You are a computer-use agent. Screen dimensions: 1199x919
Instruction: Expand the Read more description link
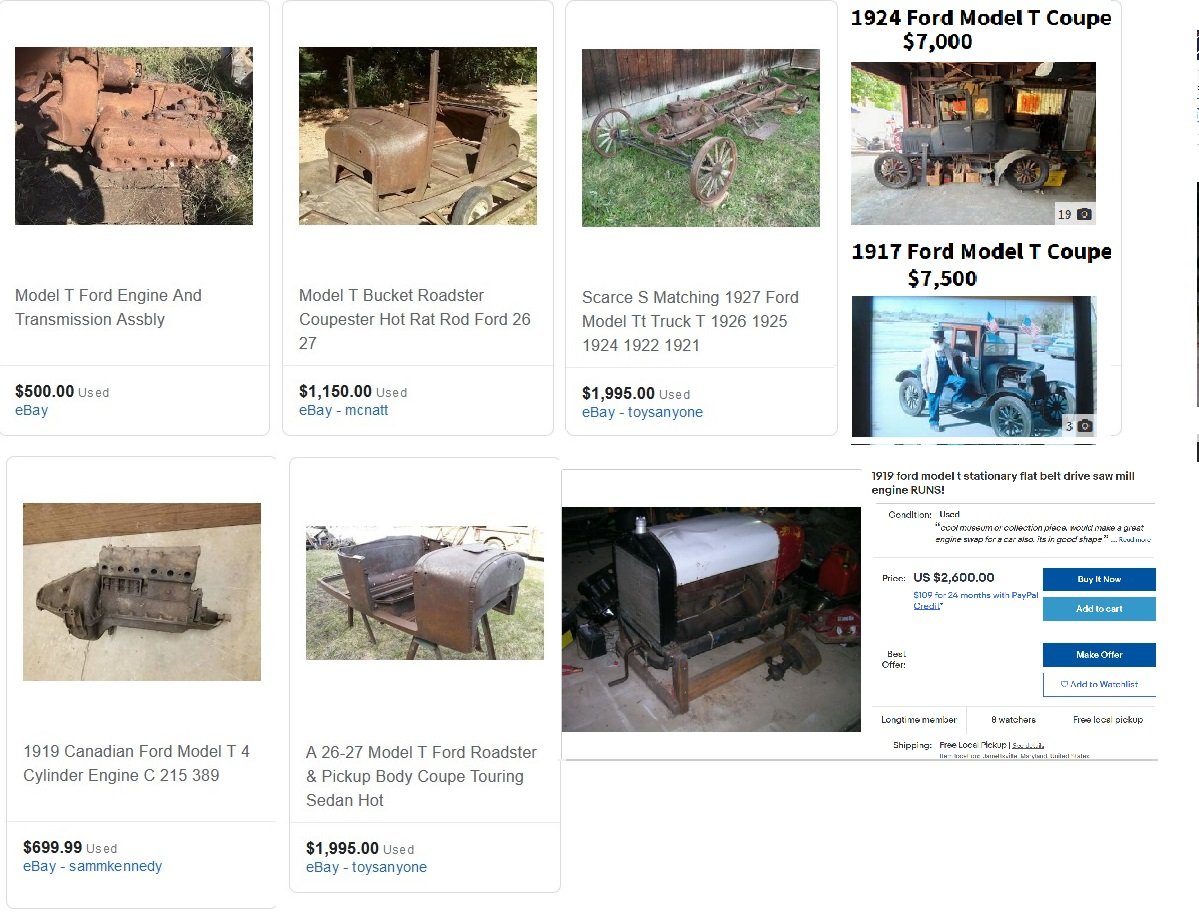pos(1134,539)
